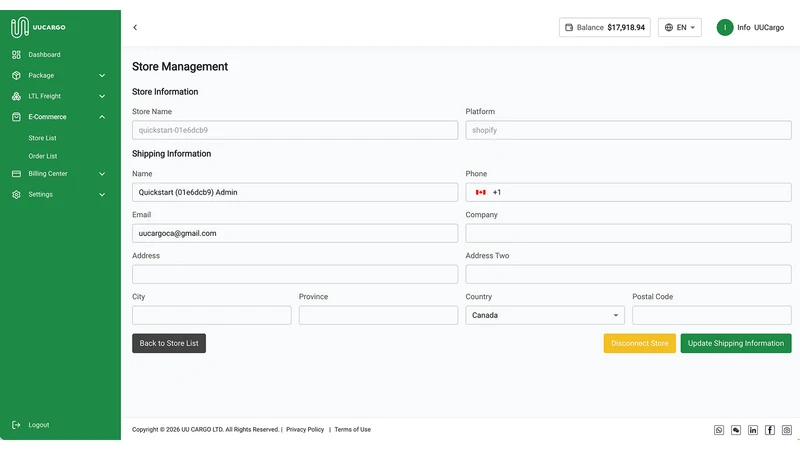The width and height of the screenshot is (800, 450).
Task: Click the Shipping Information section title
Action: click(x=171, y=154)
